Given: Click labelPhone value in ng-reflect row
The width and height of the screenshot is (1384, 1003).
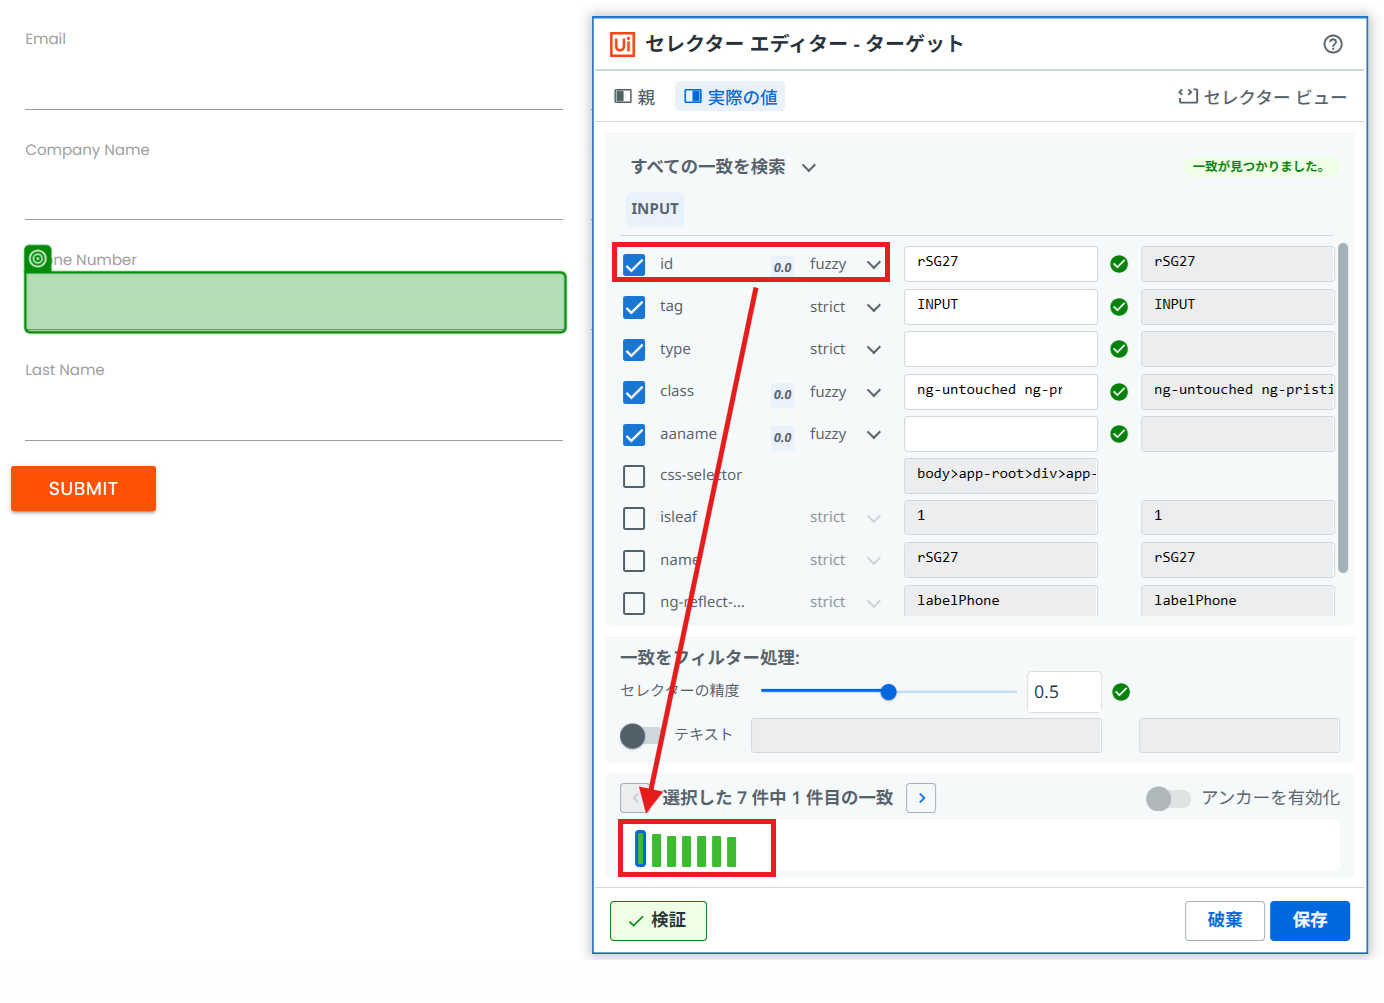Looking at the screenshot, I should tap(1001, 601).
